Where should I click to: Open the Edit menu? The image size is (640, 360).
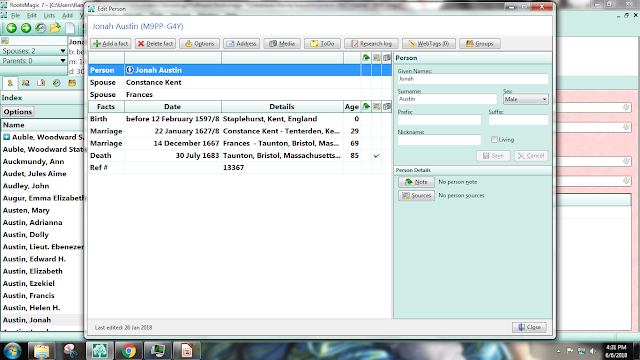click(x=32, y=16)
